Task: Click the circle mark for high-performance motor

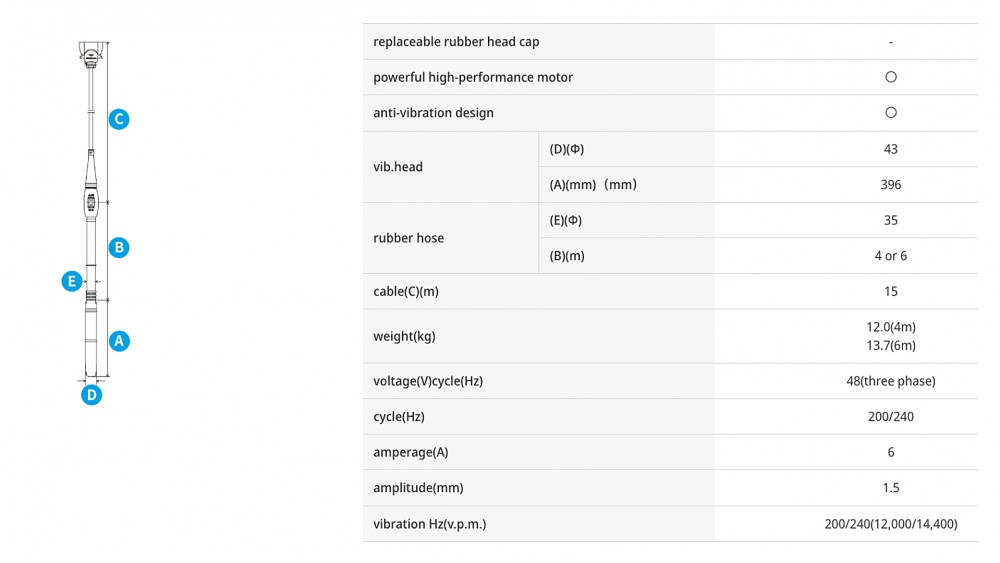Action: (891, 77)
